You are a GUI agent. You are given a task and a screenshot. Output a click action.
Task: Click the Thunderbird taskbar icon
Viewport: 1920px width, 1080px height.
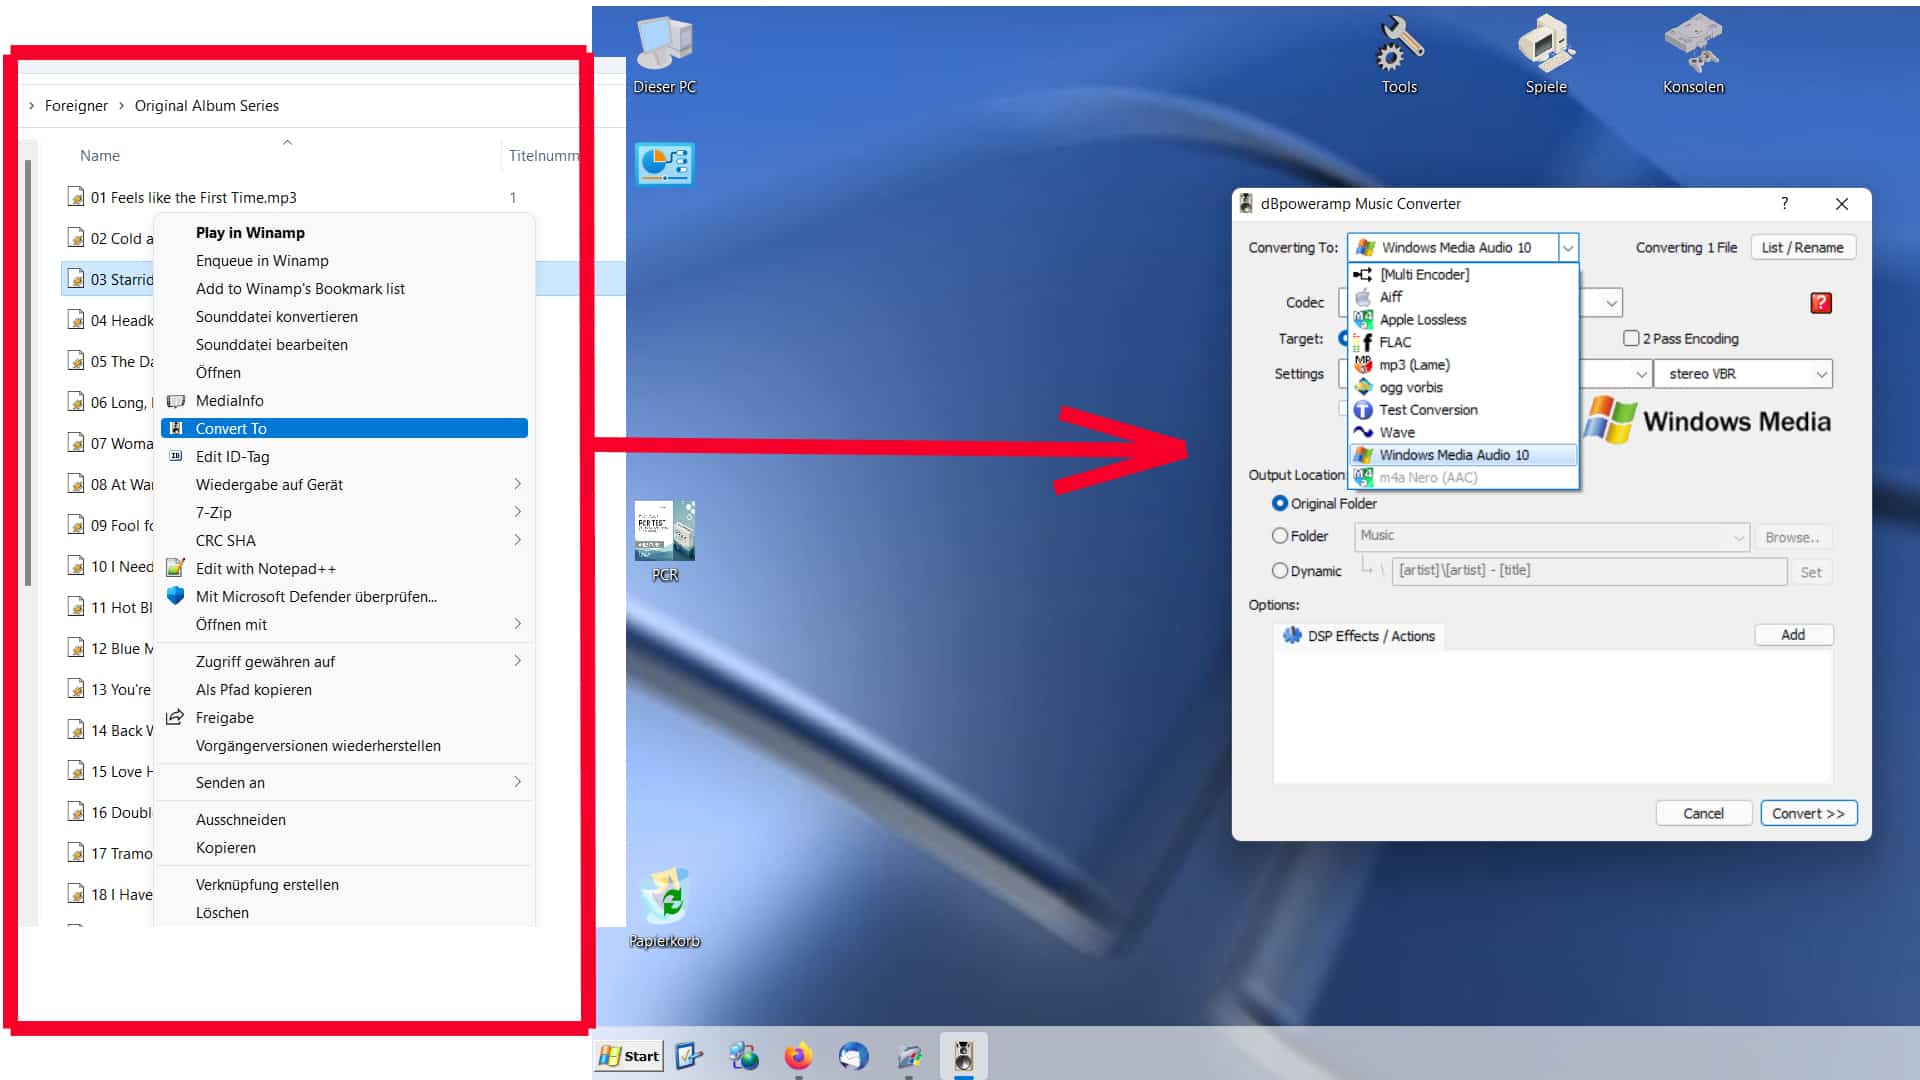tap(853, 1056)
